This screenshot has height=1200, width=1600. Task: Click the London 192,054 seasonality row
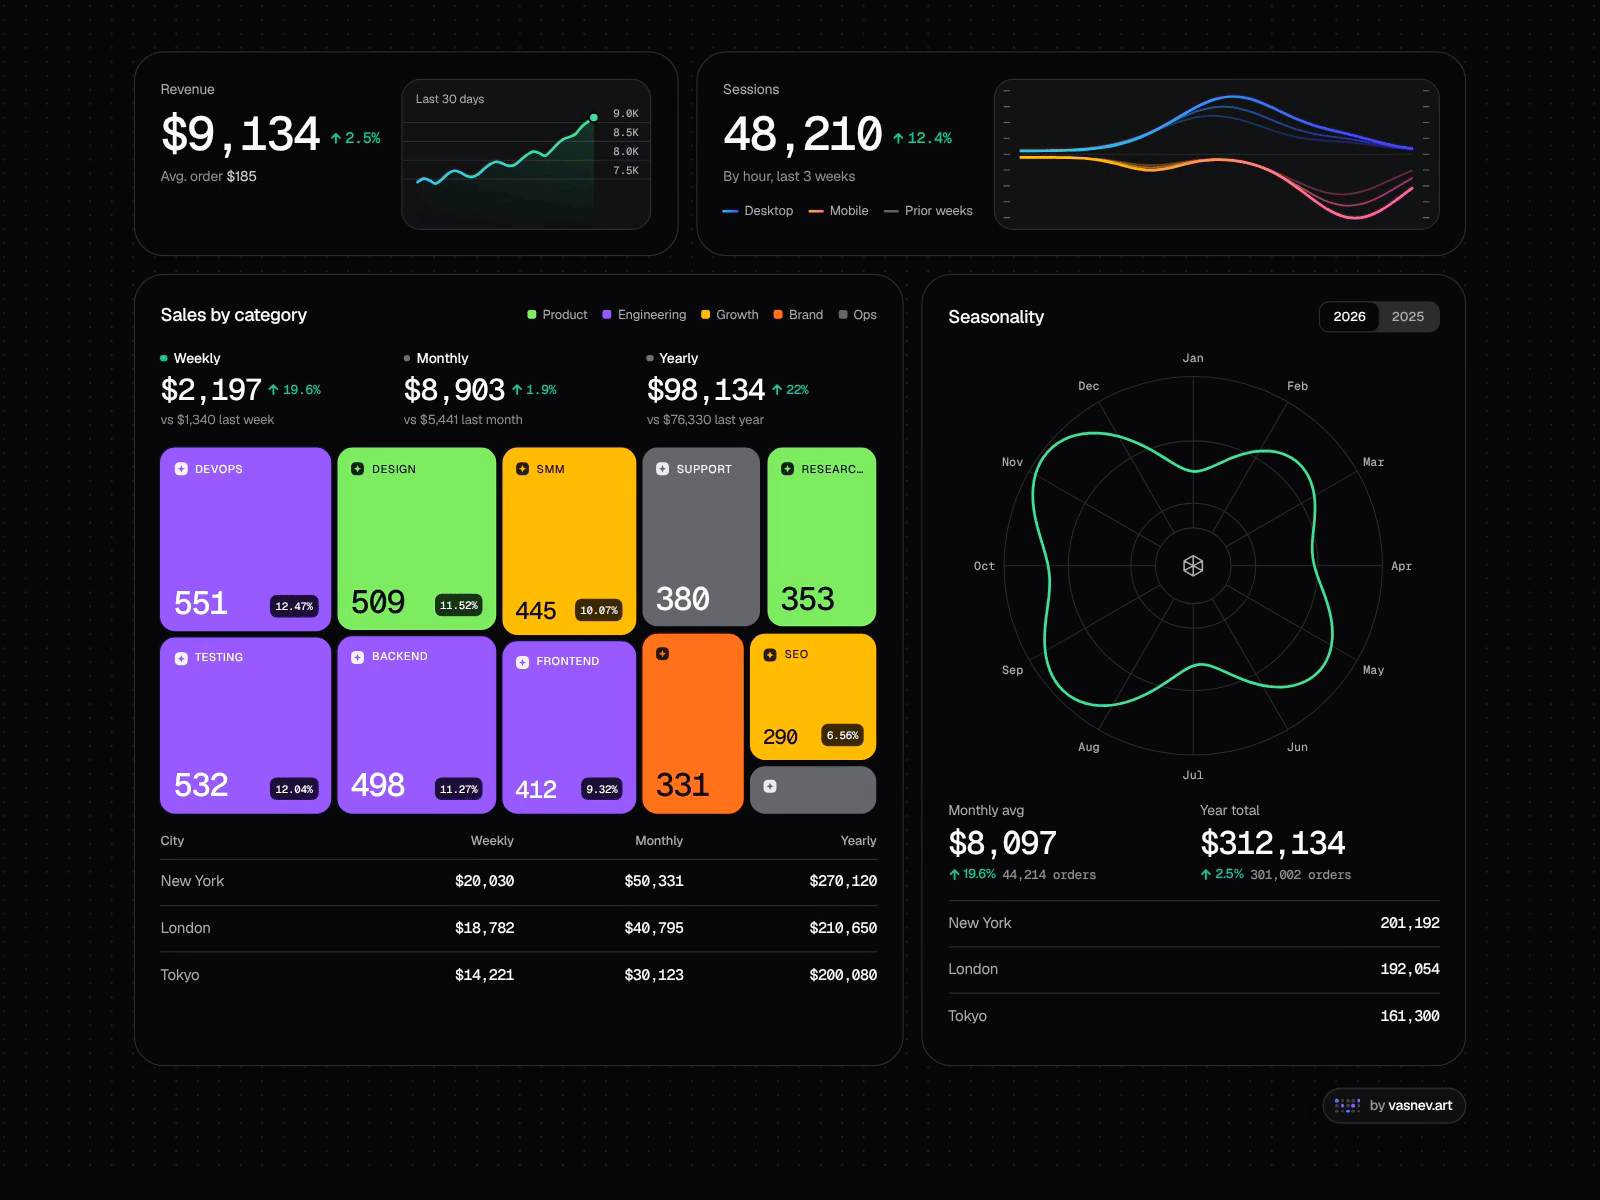pos(1194,969)
